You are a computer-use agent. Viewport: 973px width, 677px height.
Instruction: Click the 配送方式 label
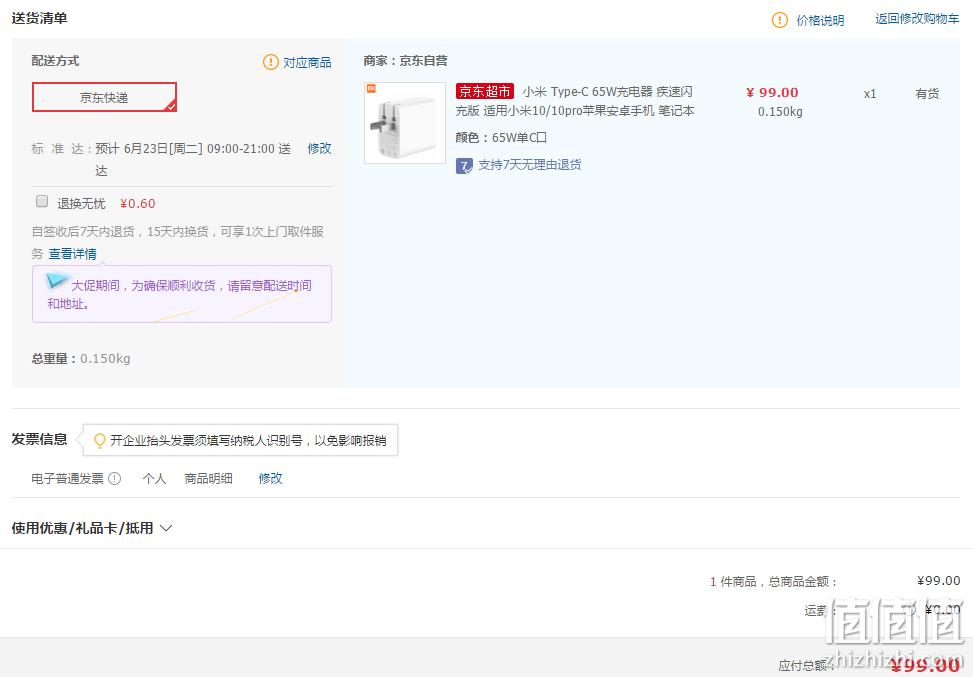[x=56, y=61]
